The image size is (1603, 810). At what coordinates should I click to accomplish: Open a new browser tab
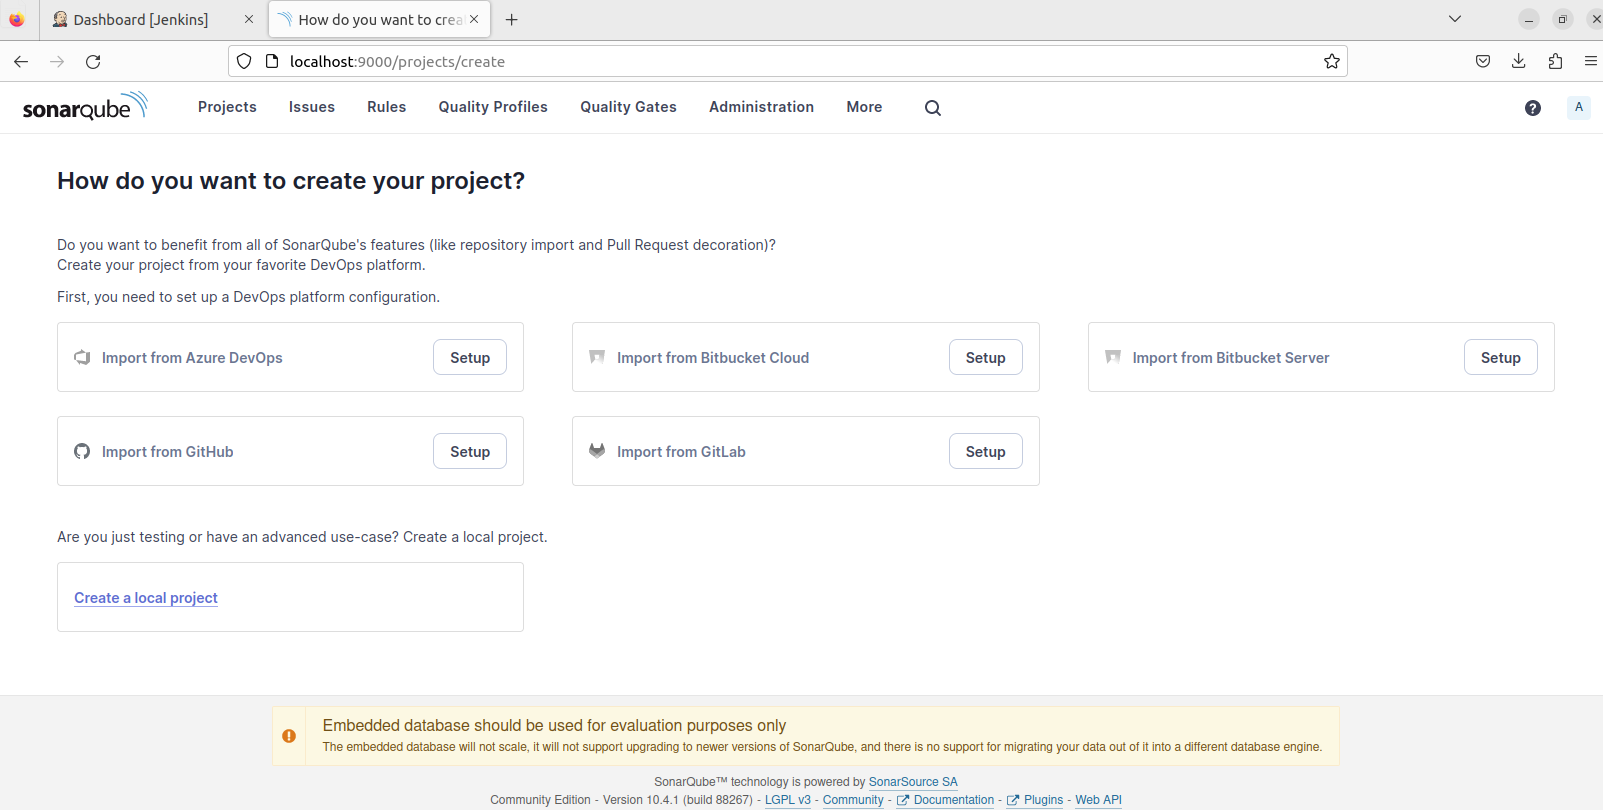[x=512, y=19]
